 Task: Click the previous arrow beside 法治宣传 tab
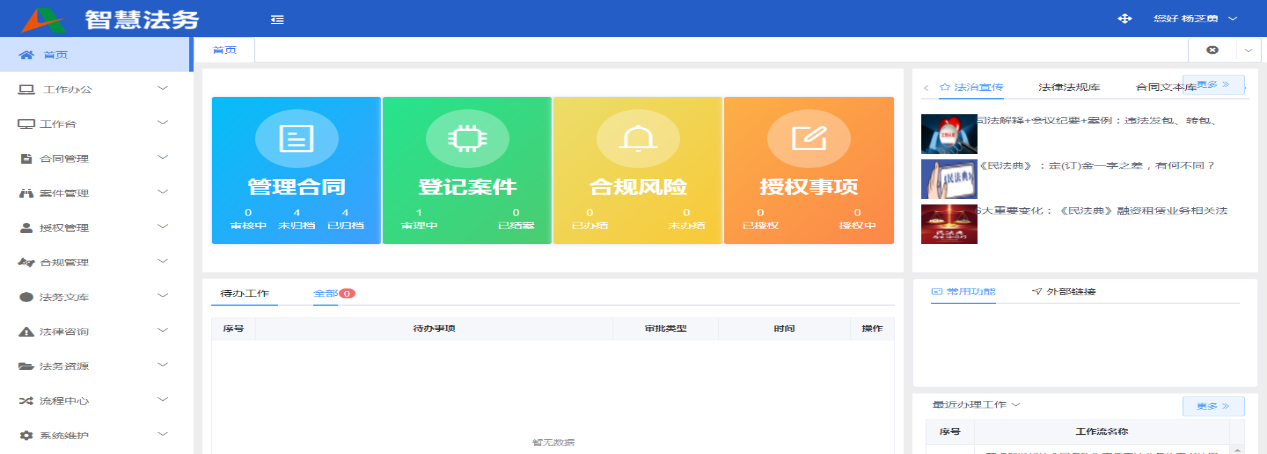click(x=926, y=88)
